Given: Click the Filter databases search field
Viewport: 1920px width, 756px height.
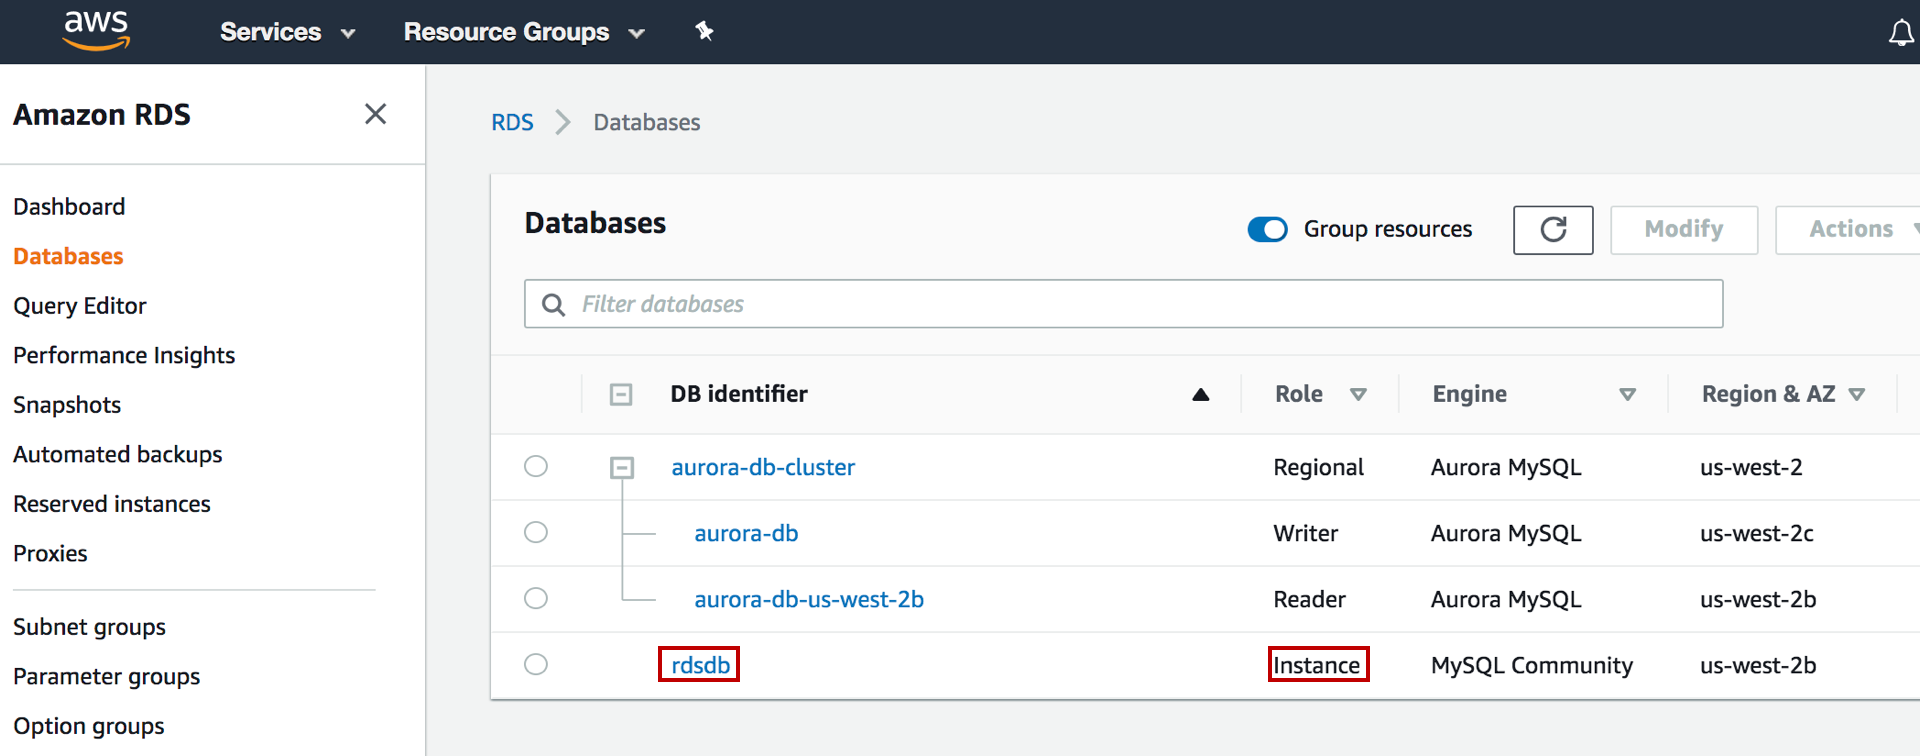Looking at the screenshot, I should [1123, 304].
